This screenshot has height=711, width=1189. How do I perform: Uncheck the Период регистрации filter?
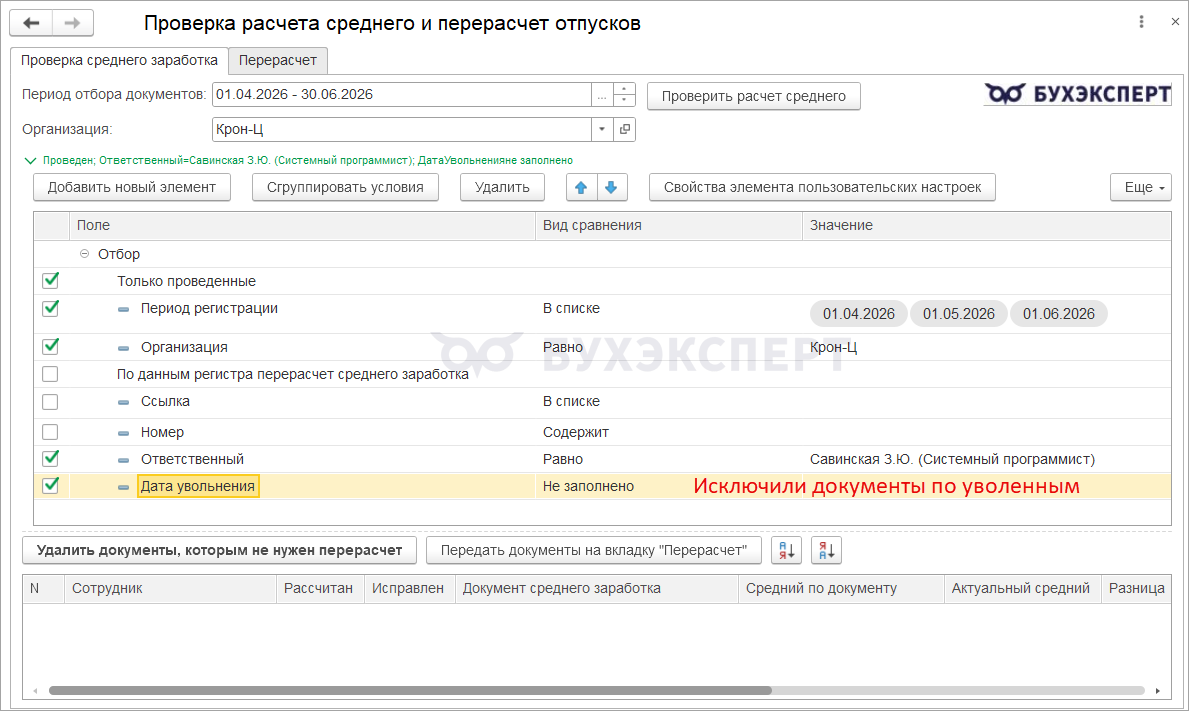click(x=50, y=309)
